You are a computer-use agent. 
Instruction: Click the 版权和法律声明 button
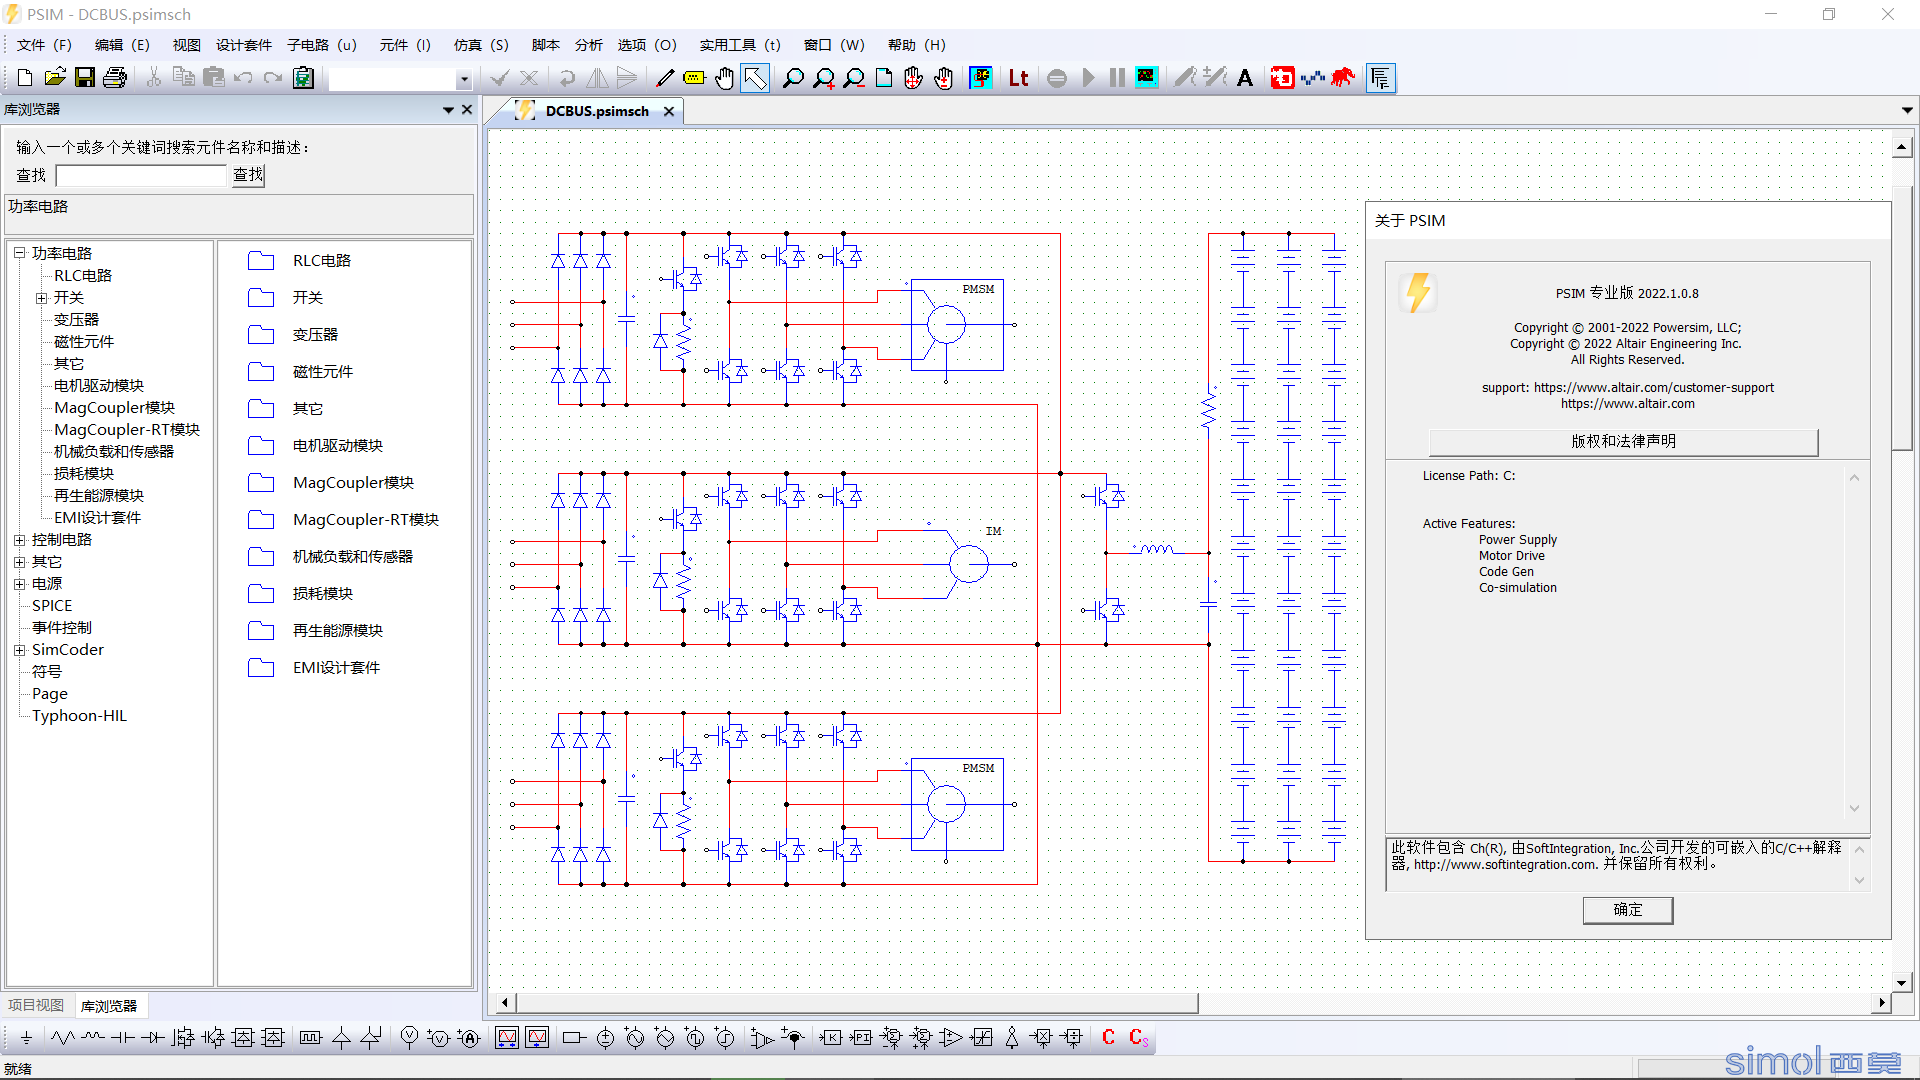[x=1623, y=442]
